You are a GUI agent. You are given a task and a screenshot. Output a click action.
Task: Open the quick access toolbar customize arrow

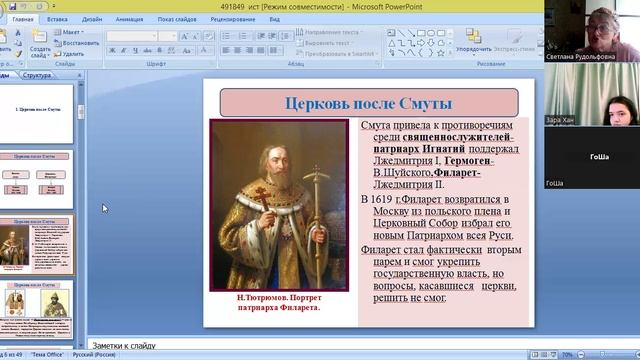pyautogui.click(x=53, y=7)
